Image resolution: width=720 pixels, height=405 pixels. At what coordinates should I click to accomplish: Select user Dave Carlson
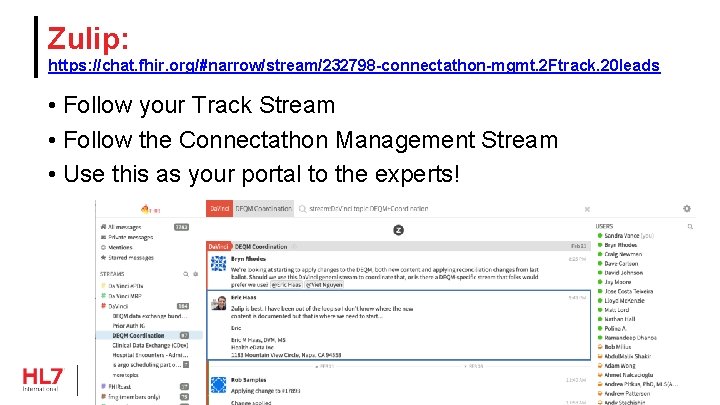click(x=621, y=264)
